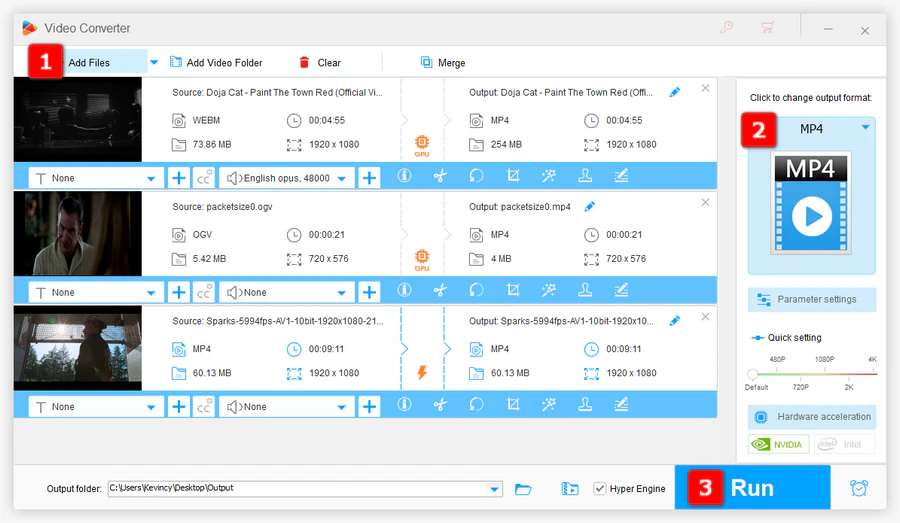
Task: Clear the file list
Action: pyautogui.click(x=320, y=63)
